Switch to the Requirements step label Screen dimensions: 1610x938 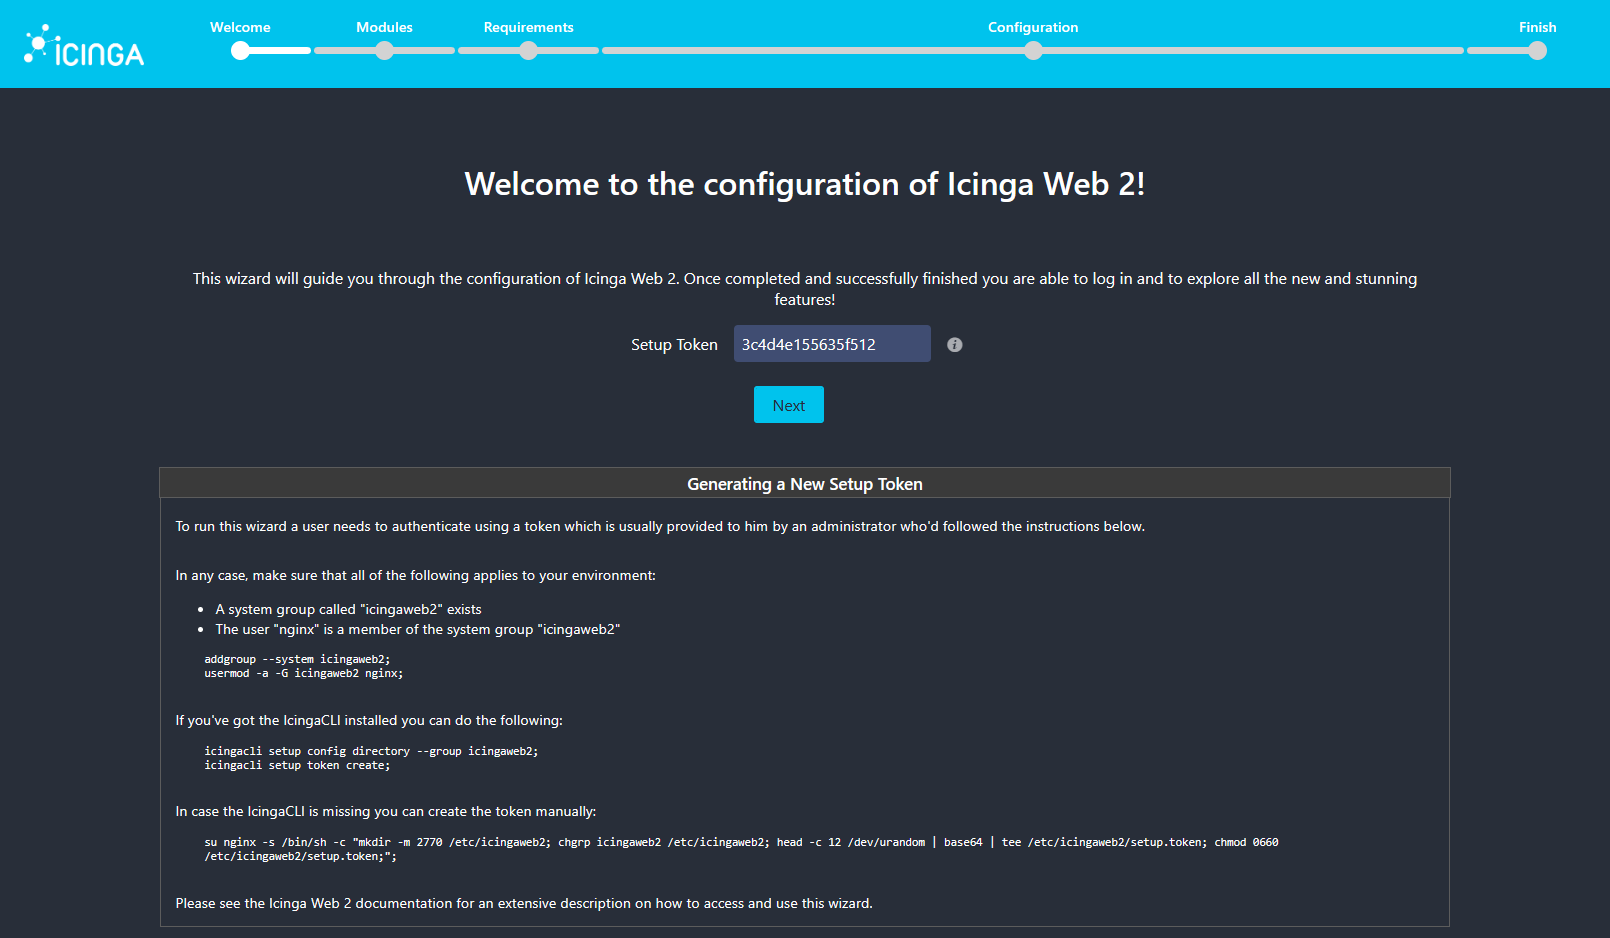coord(528,27)
